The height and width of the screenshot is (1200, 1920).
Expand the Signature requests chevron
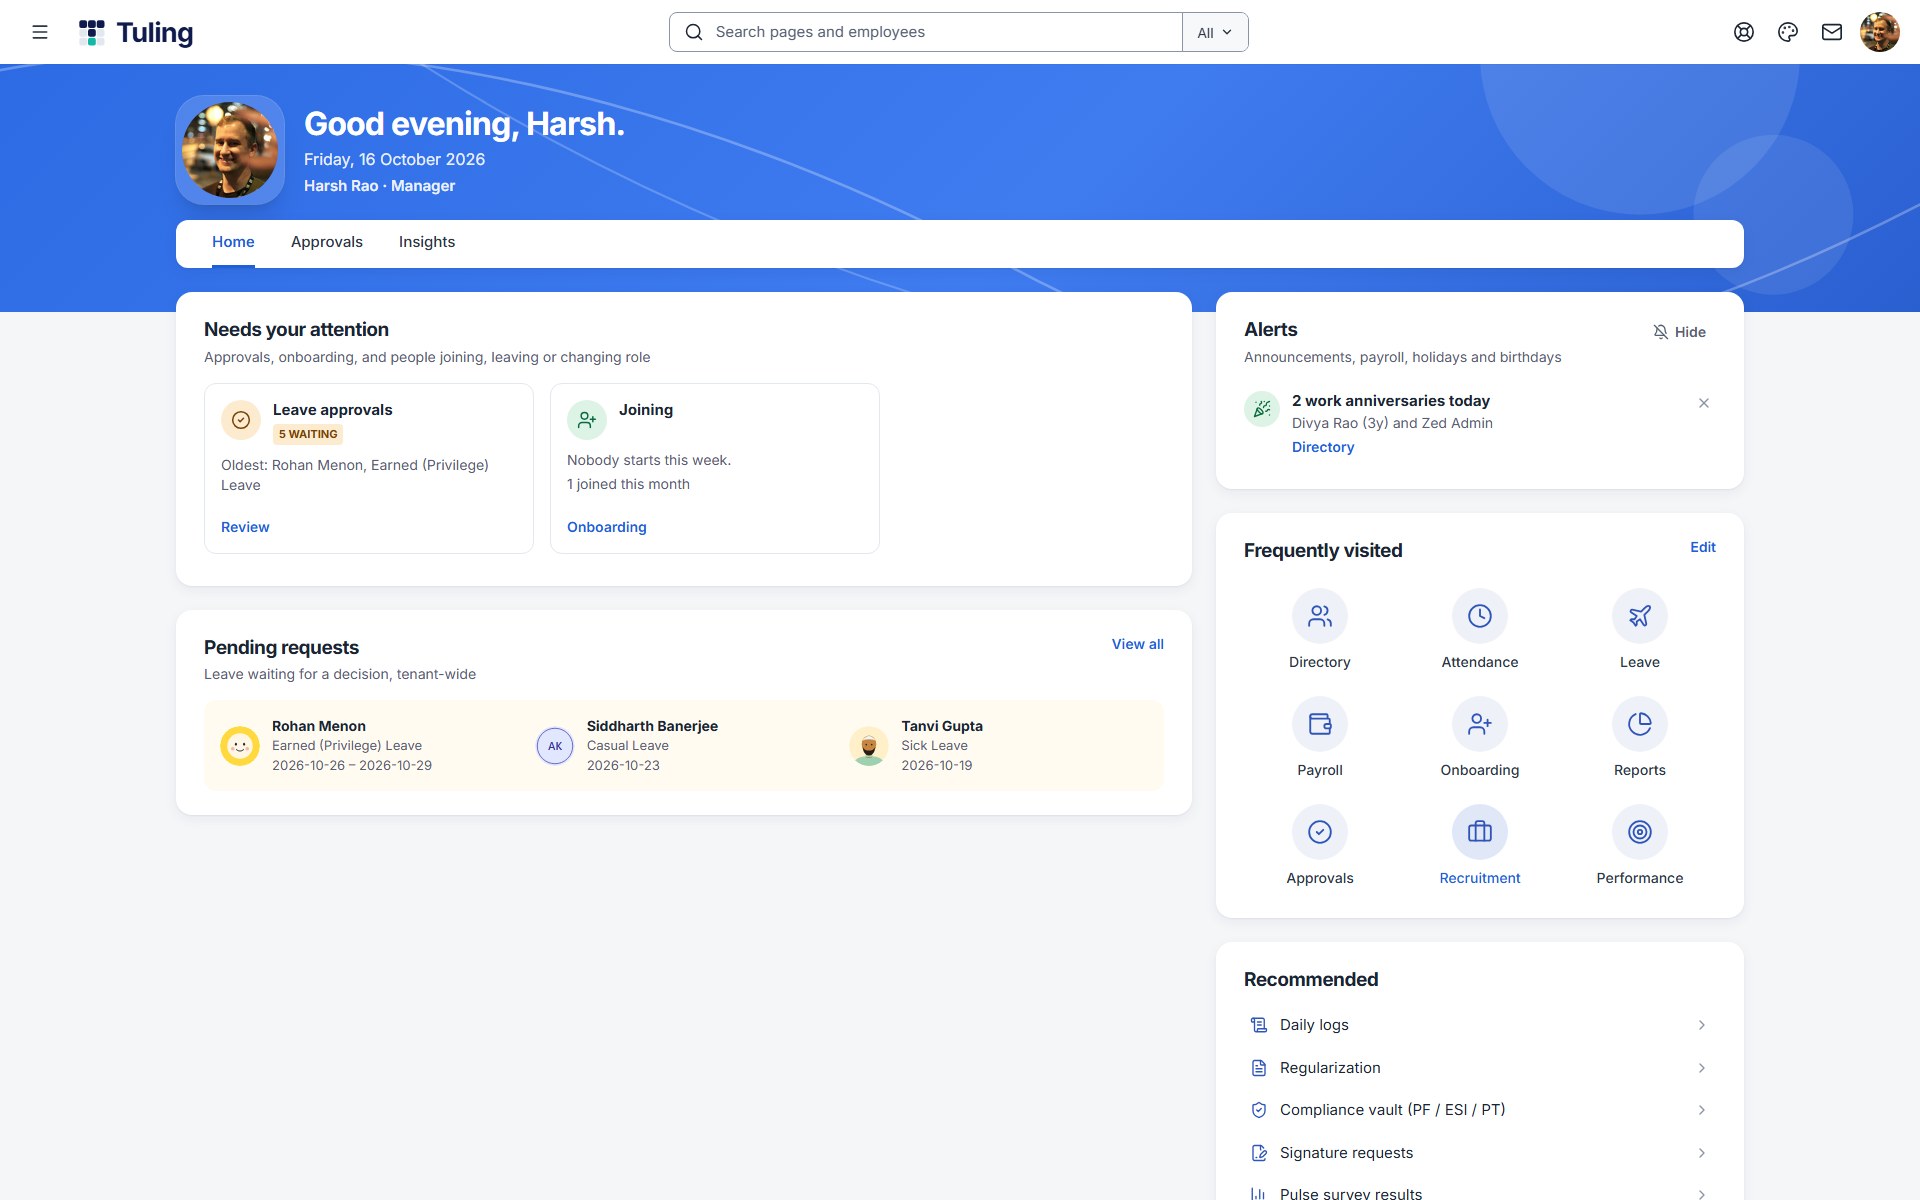pos(1702,1153)
